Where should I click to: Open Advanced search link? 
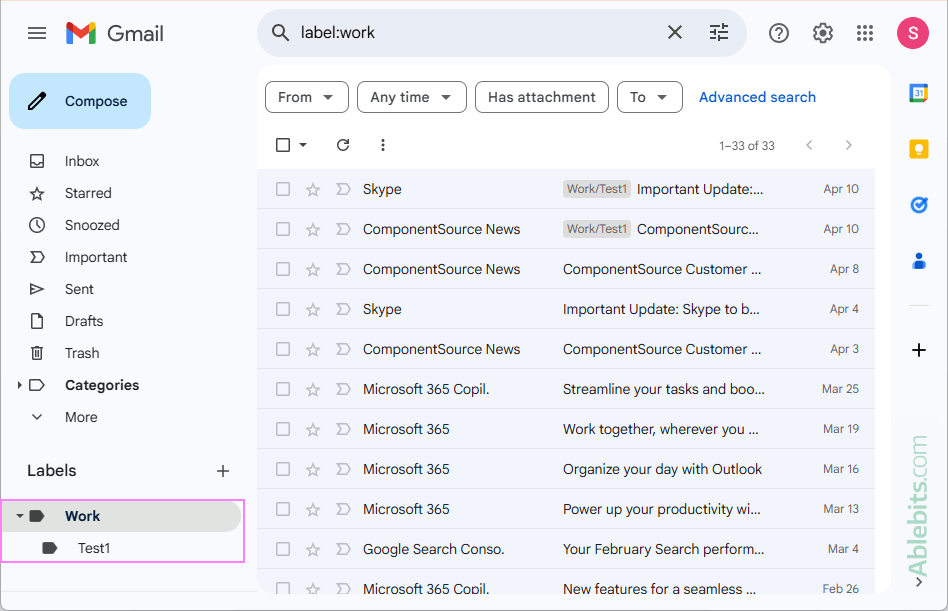click(x=757, y=97)
